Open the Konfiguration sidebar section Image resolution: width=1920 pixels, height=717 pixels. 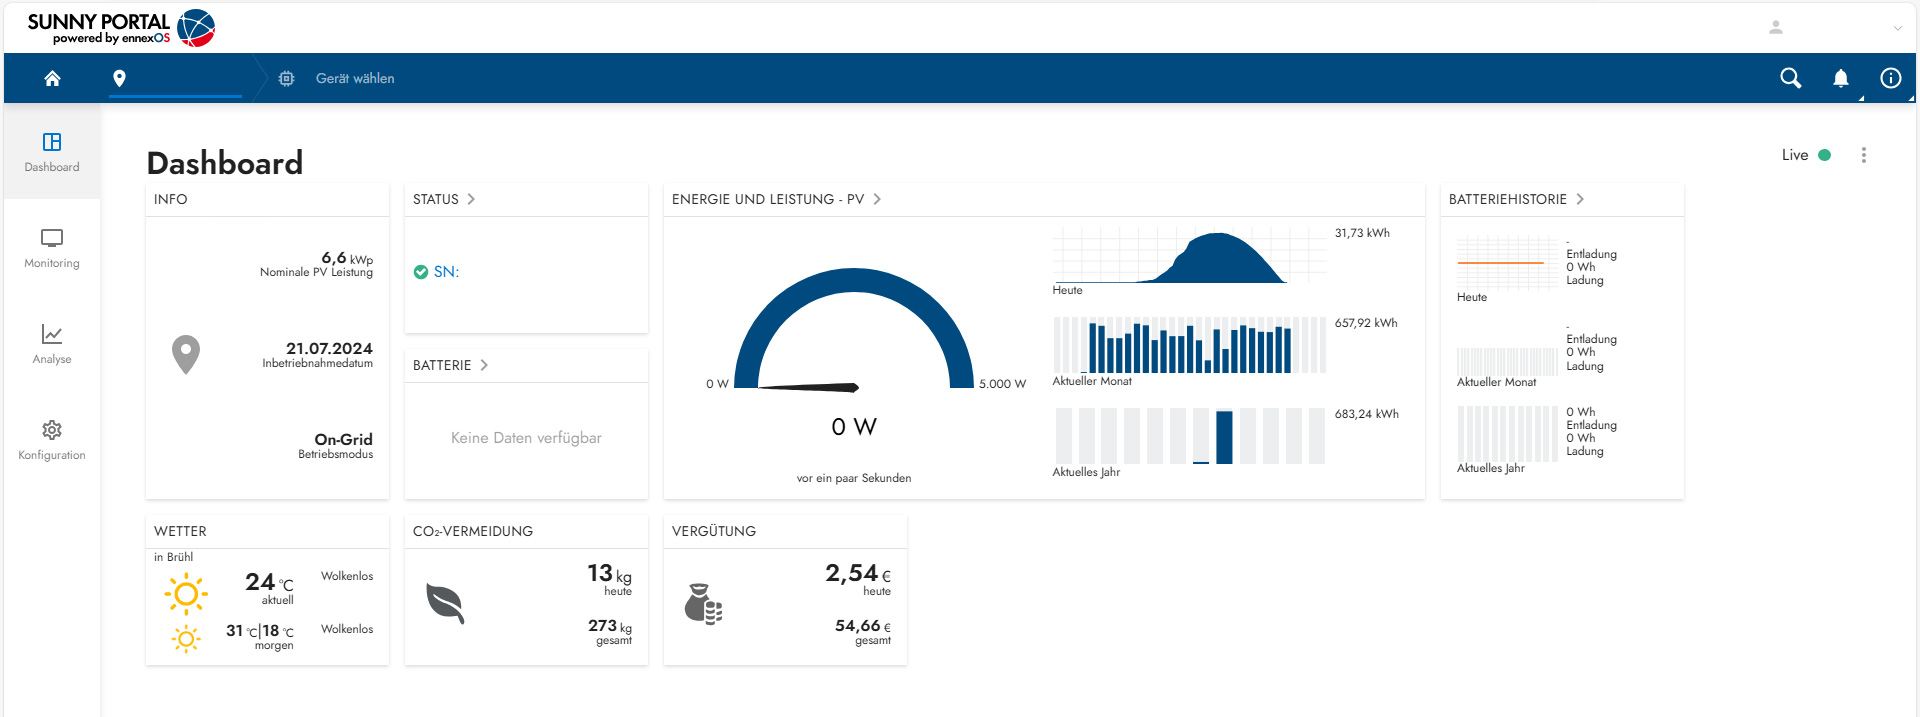(52, 440)
